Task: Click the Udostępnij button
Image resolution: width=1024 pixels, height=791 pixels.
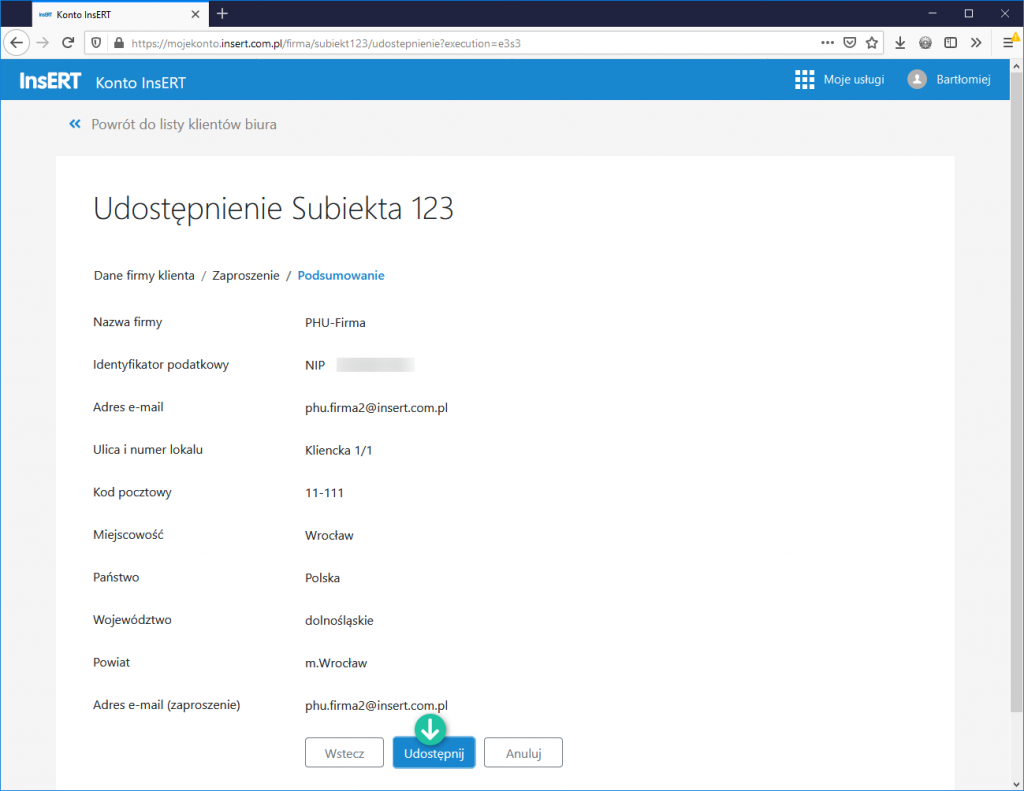Action: [434, 753]
